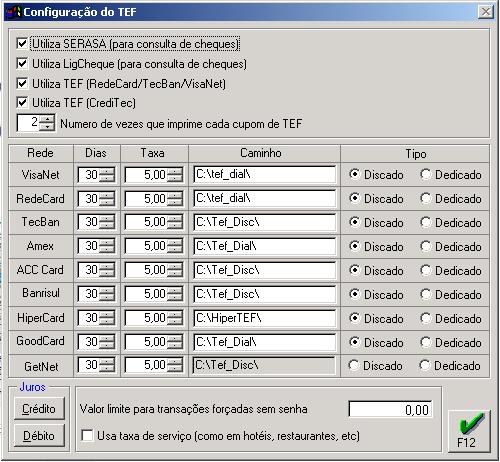The image size is (500, 462).
Task: Confirm settings with the F12 checkmark button
Action: [x=469, y=431]
